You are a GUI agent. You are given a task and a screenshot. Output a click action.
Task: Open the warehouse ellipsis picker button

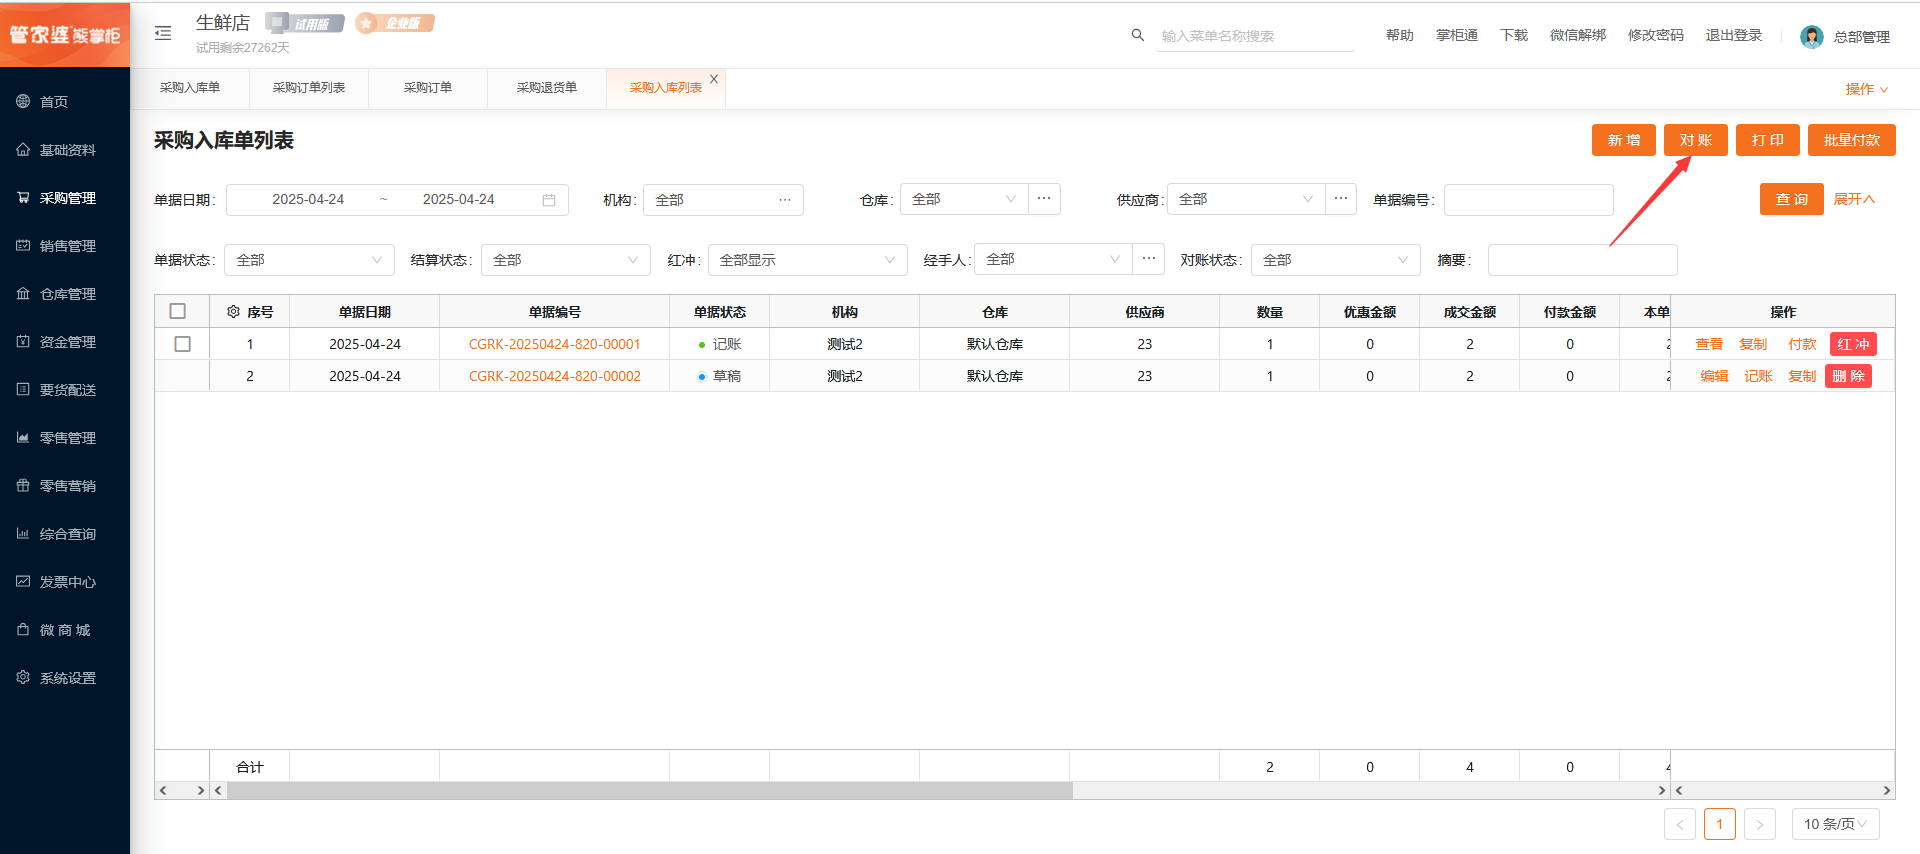click(1044, 199)
